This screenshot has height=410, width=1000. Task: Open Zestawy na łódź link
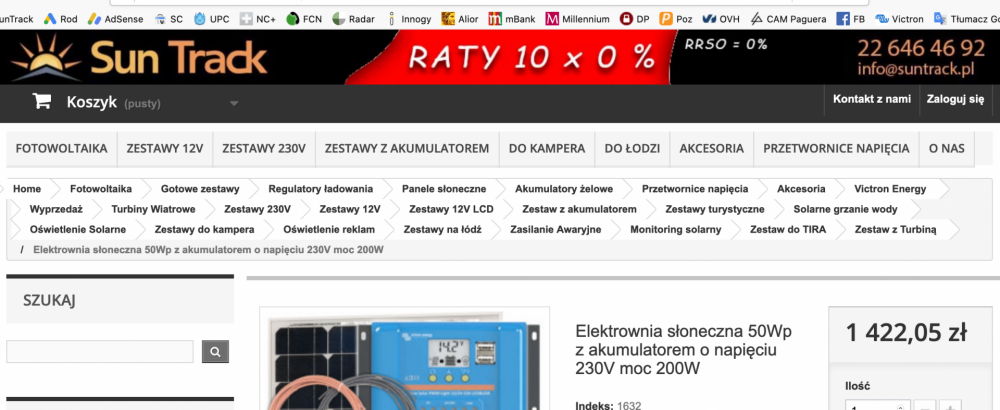(x=443, y=230)
